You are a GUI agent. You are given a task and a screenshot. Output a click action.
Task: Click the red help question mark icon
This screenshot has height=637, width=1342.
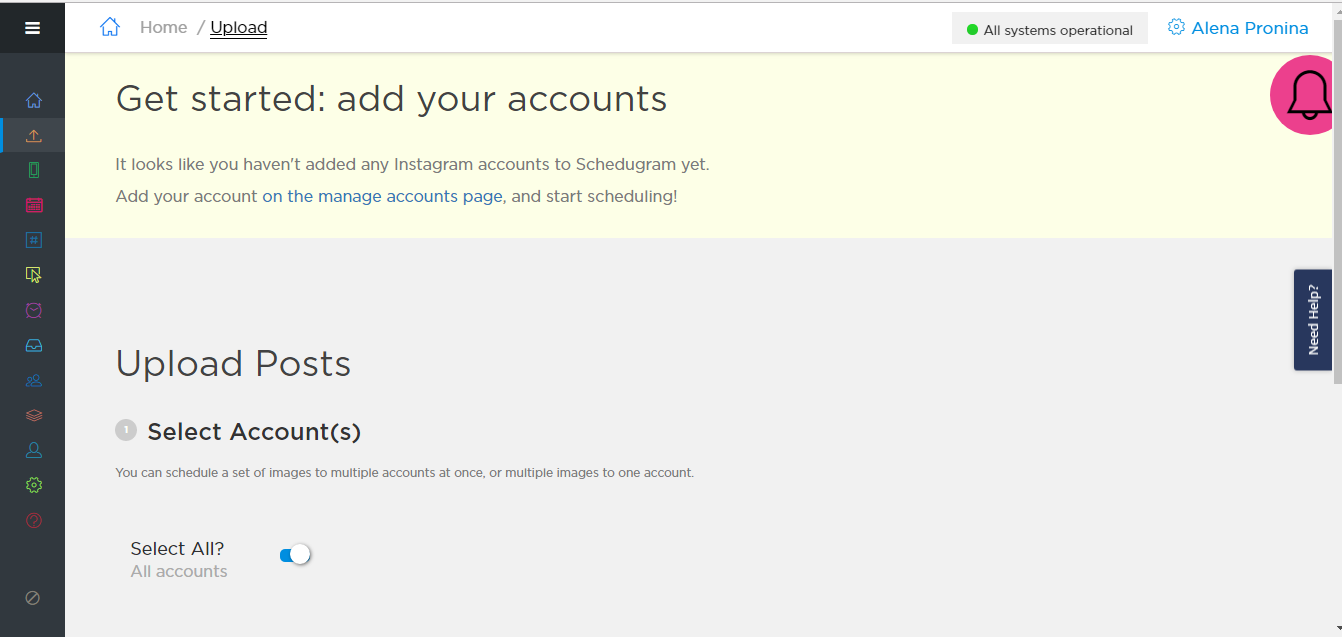(33, 520)
